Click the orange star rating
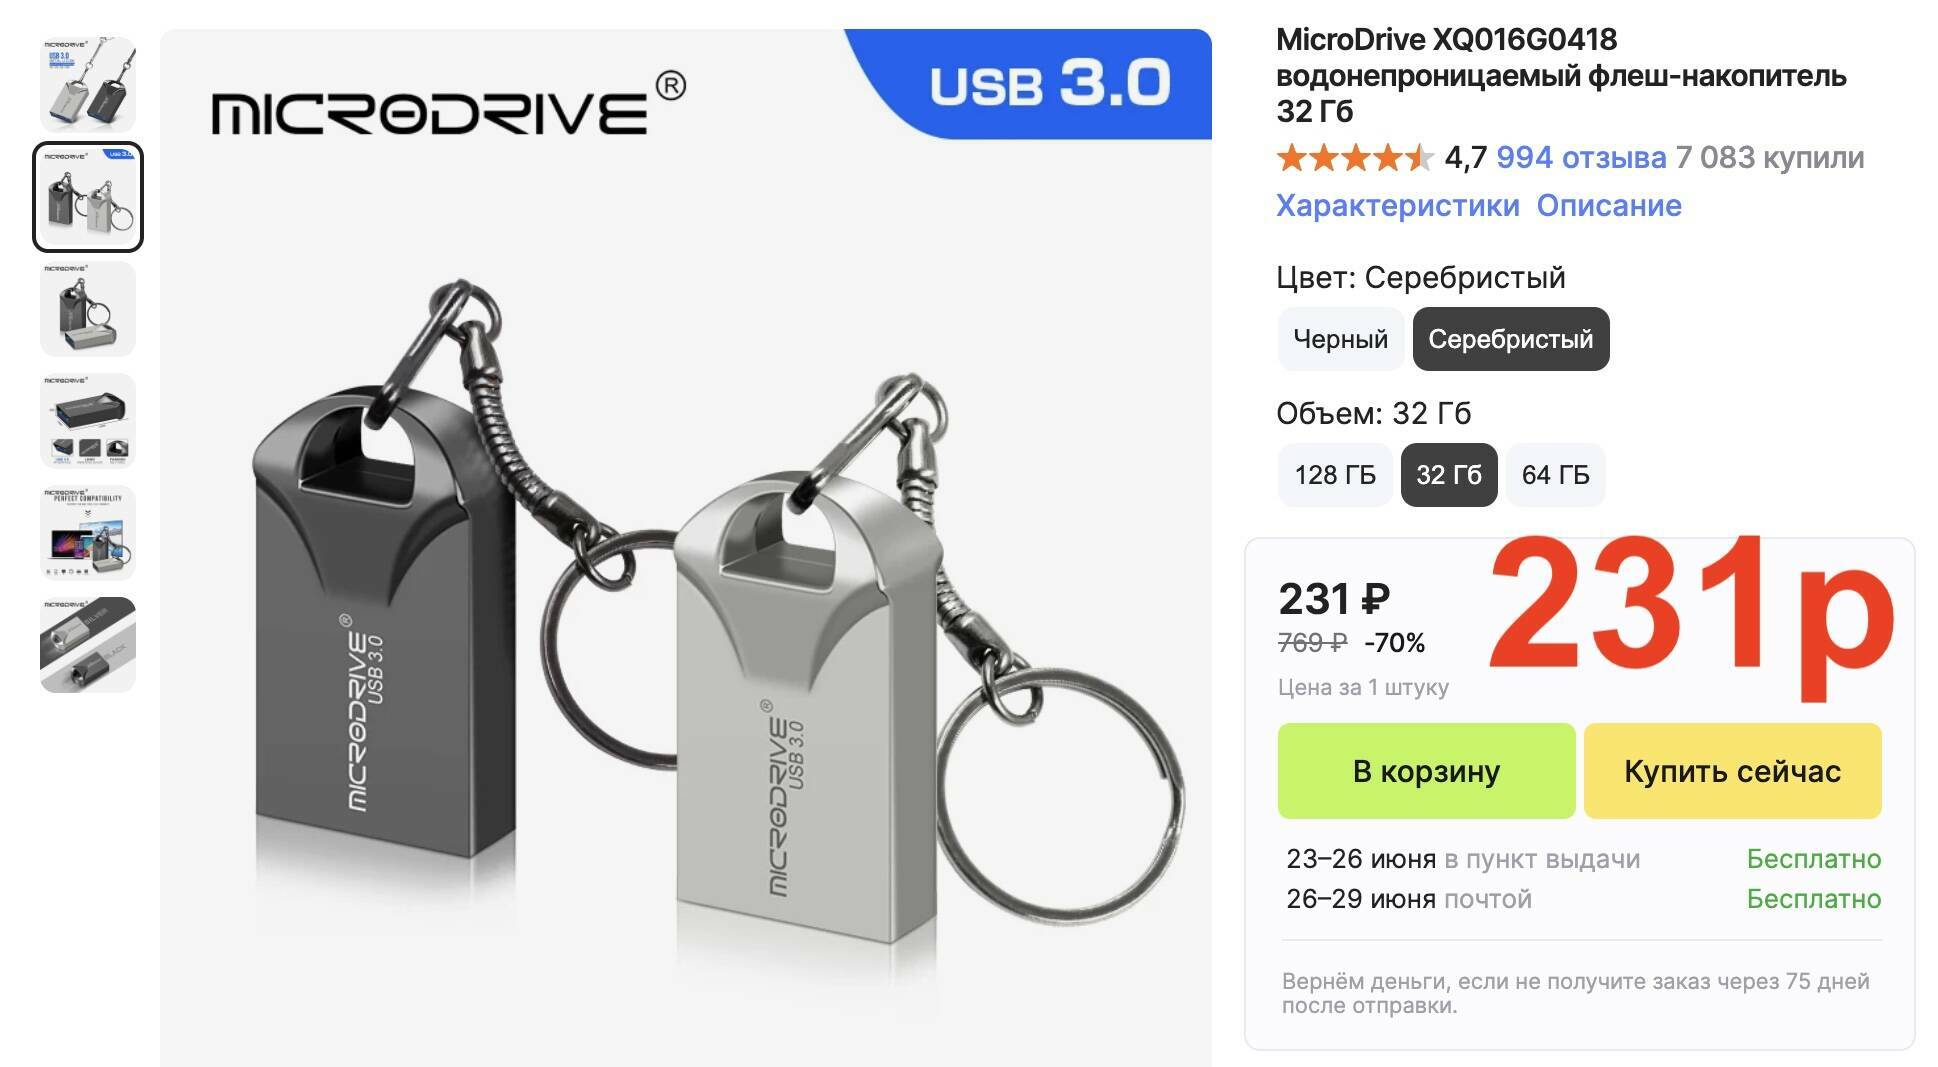 1355,157
